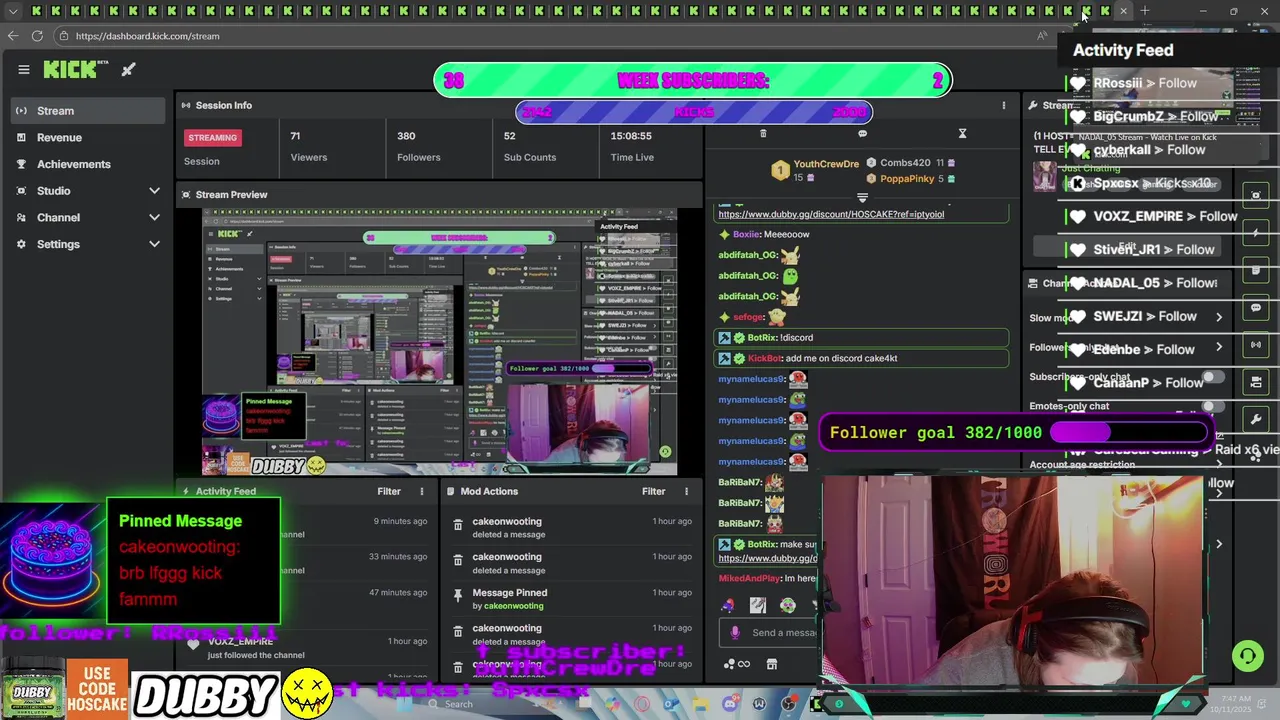Select Achievements in the sidebar

90,164
